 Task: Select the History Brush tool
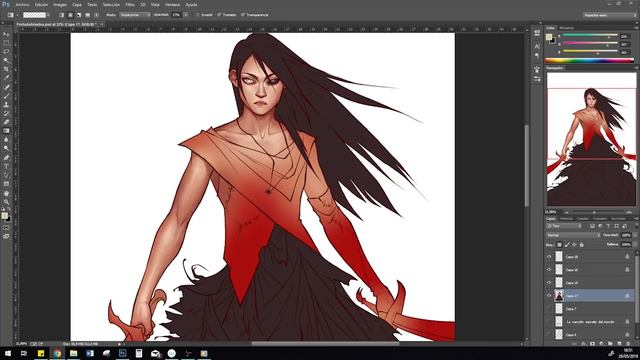click(x=6, y=113)
